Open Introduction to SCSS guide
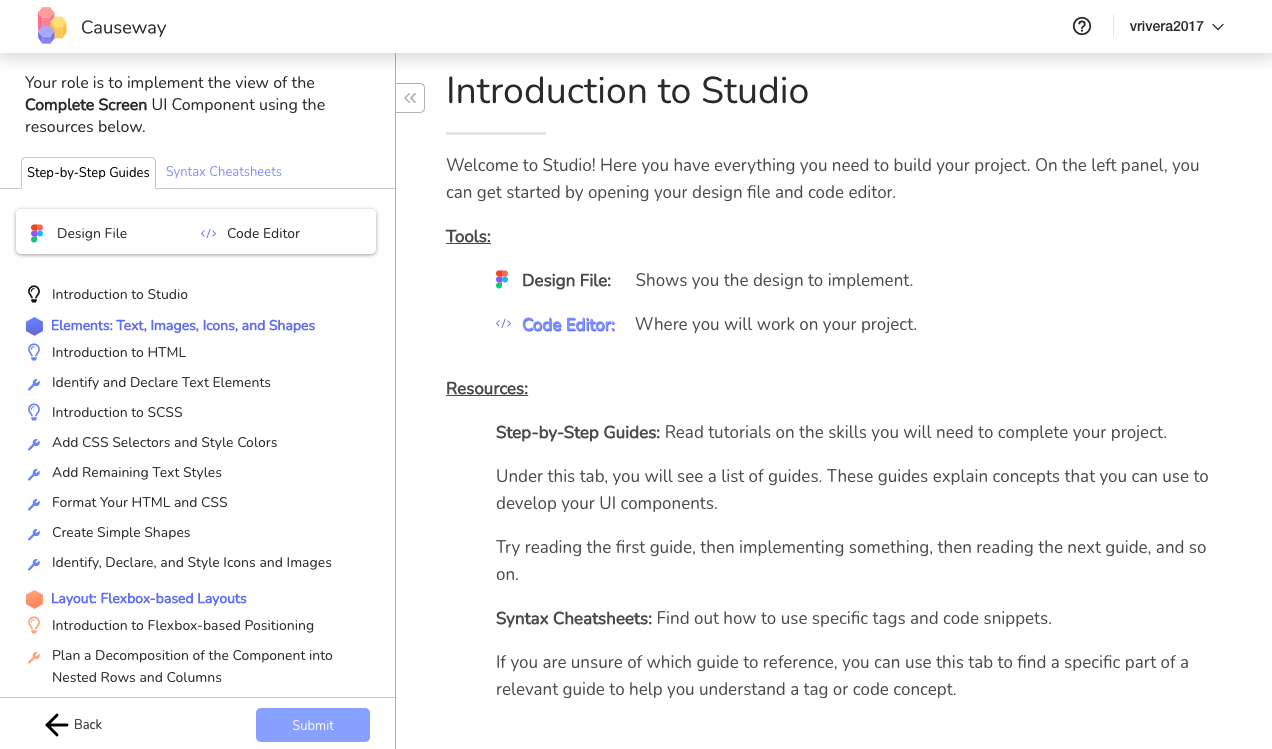The height and width of the screenshot is (749, 1272). click(x=117, y=412)
